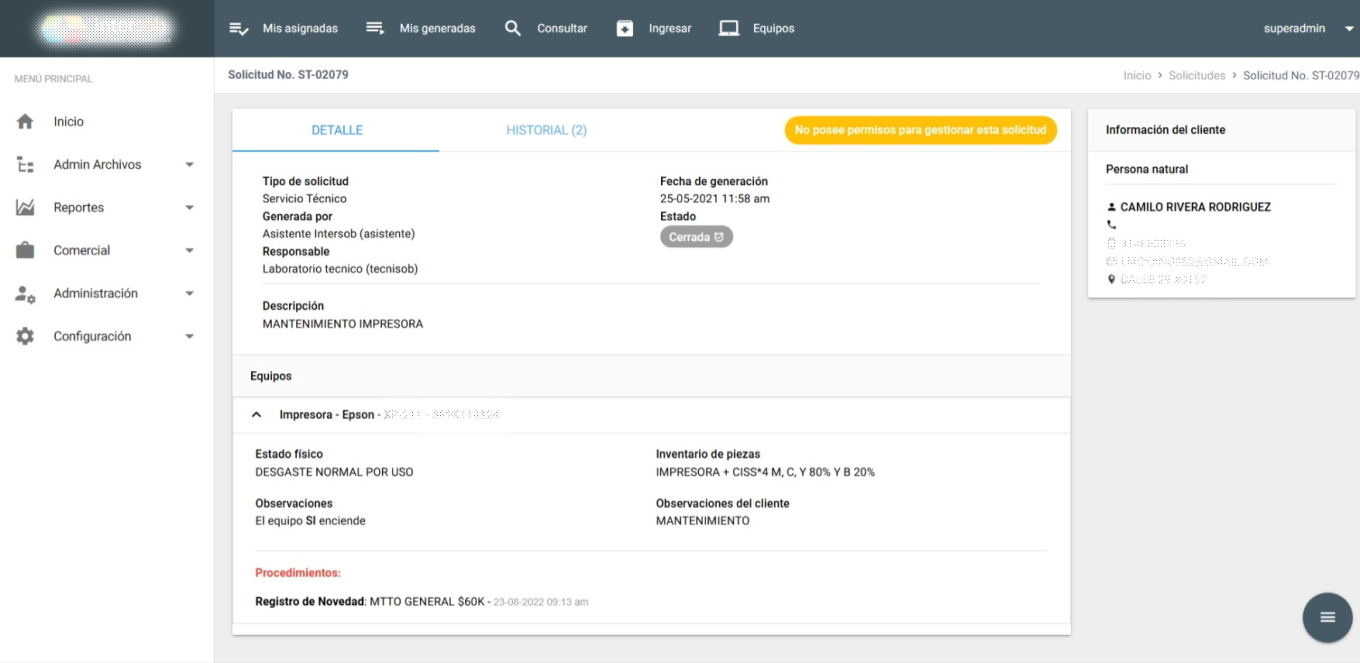Click the Equipos laptop icon
The height and width of the screenshot is (663, 1360).
coord(729,28)
